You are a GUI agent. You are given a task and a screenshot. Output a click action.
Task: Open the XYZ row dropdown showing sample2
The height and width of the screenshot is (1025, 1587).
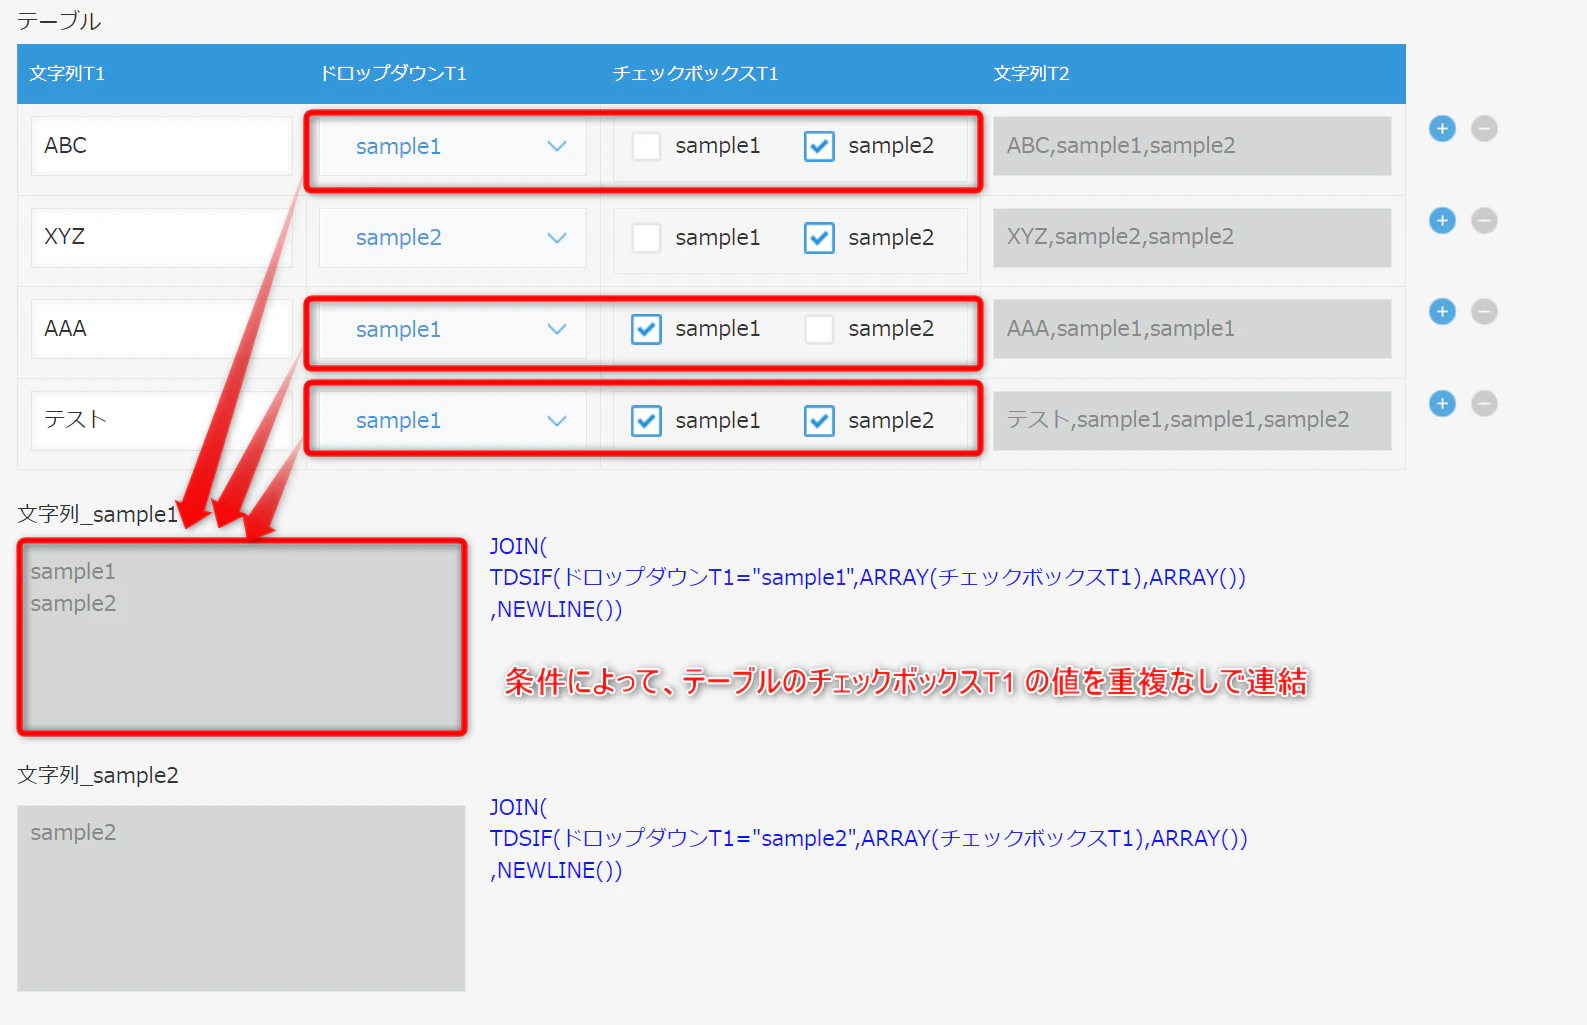coord(453,238)
